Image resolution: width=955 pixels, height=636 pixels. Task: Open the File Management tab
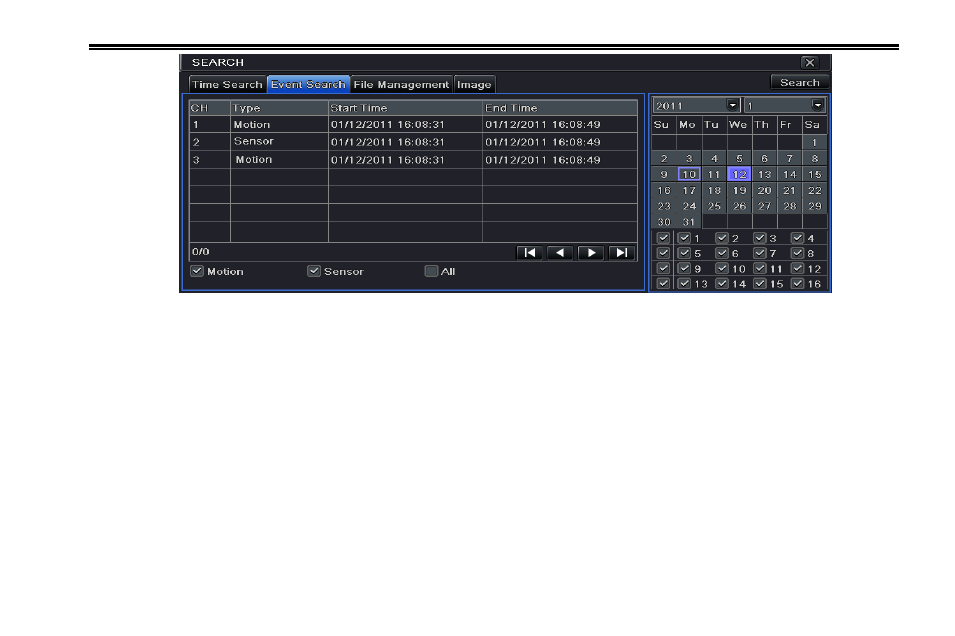[401, 84]
